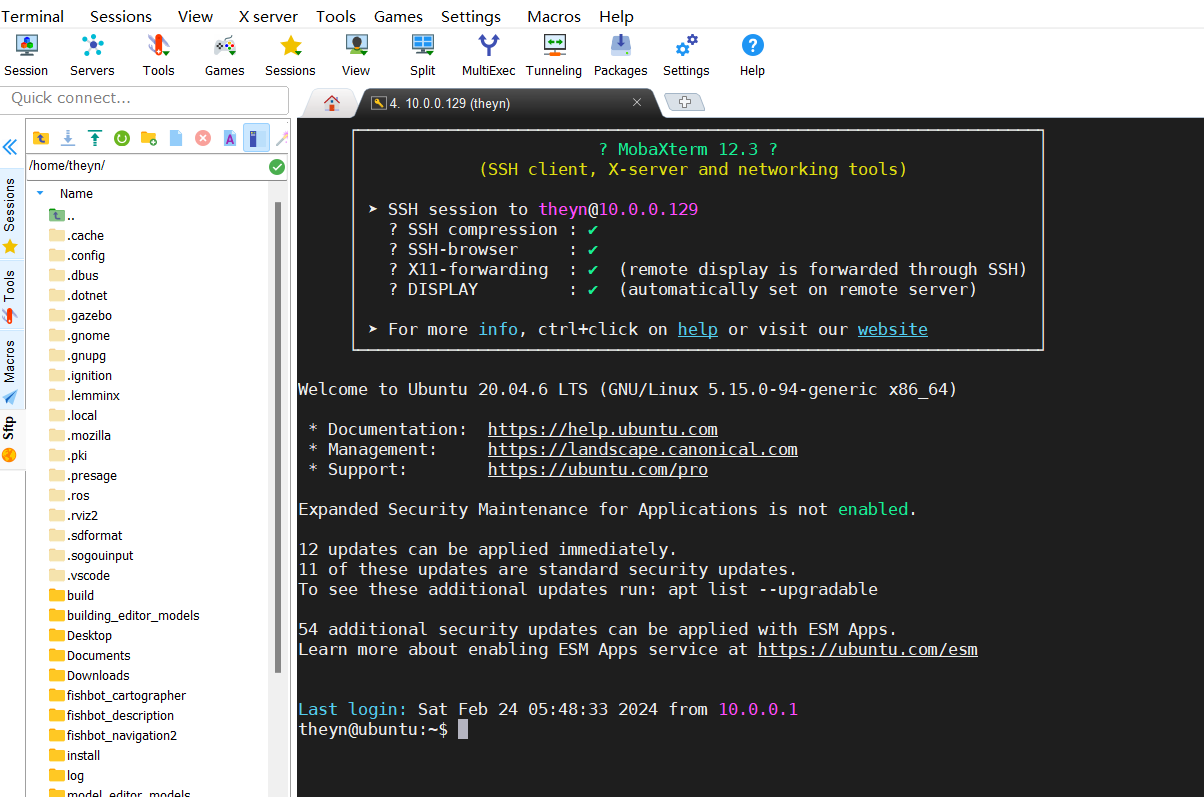Open the Packages toolbar icon
This screenshot has width=1204, height=797.
point(620,55)
